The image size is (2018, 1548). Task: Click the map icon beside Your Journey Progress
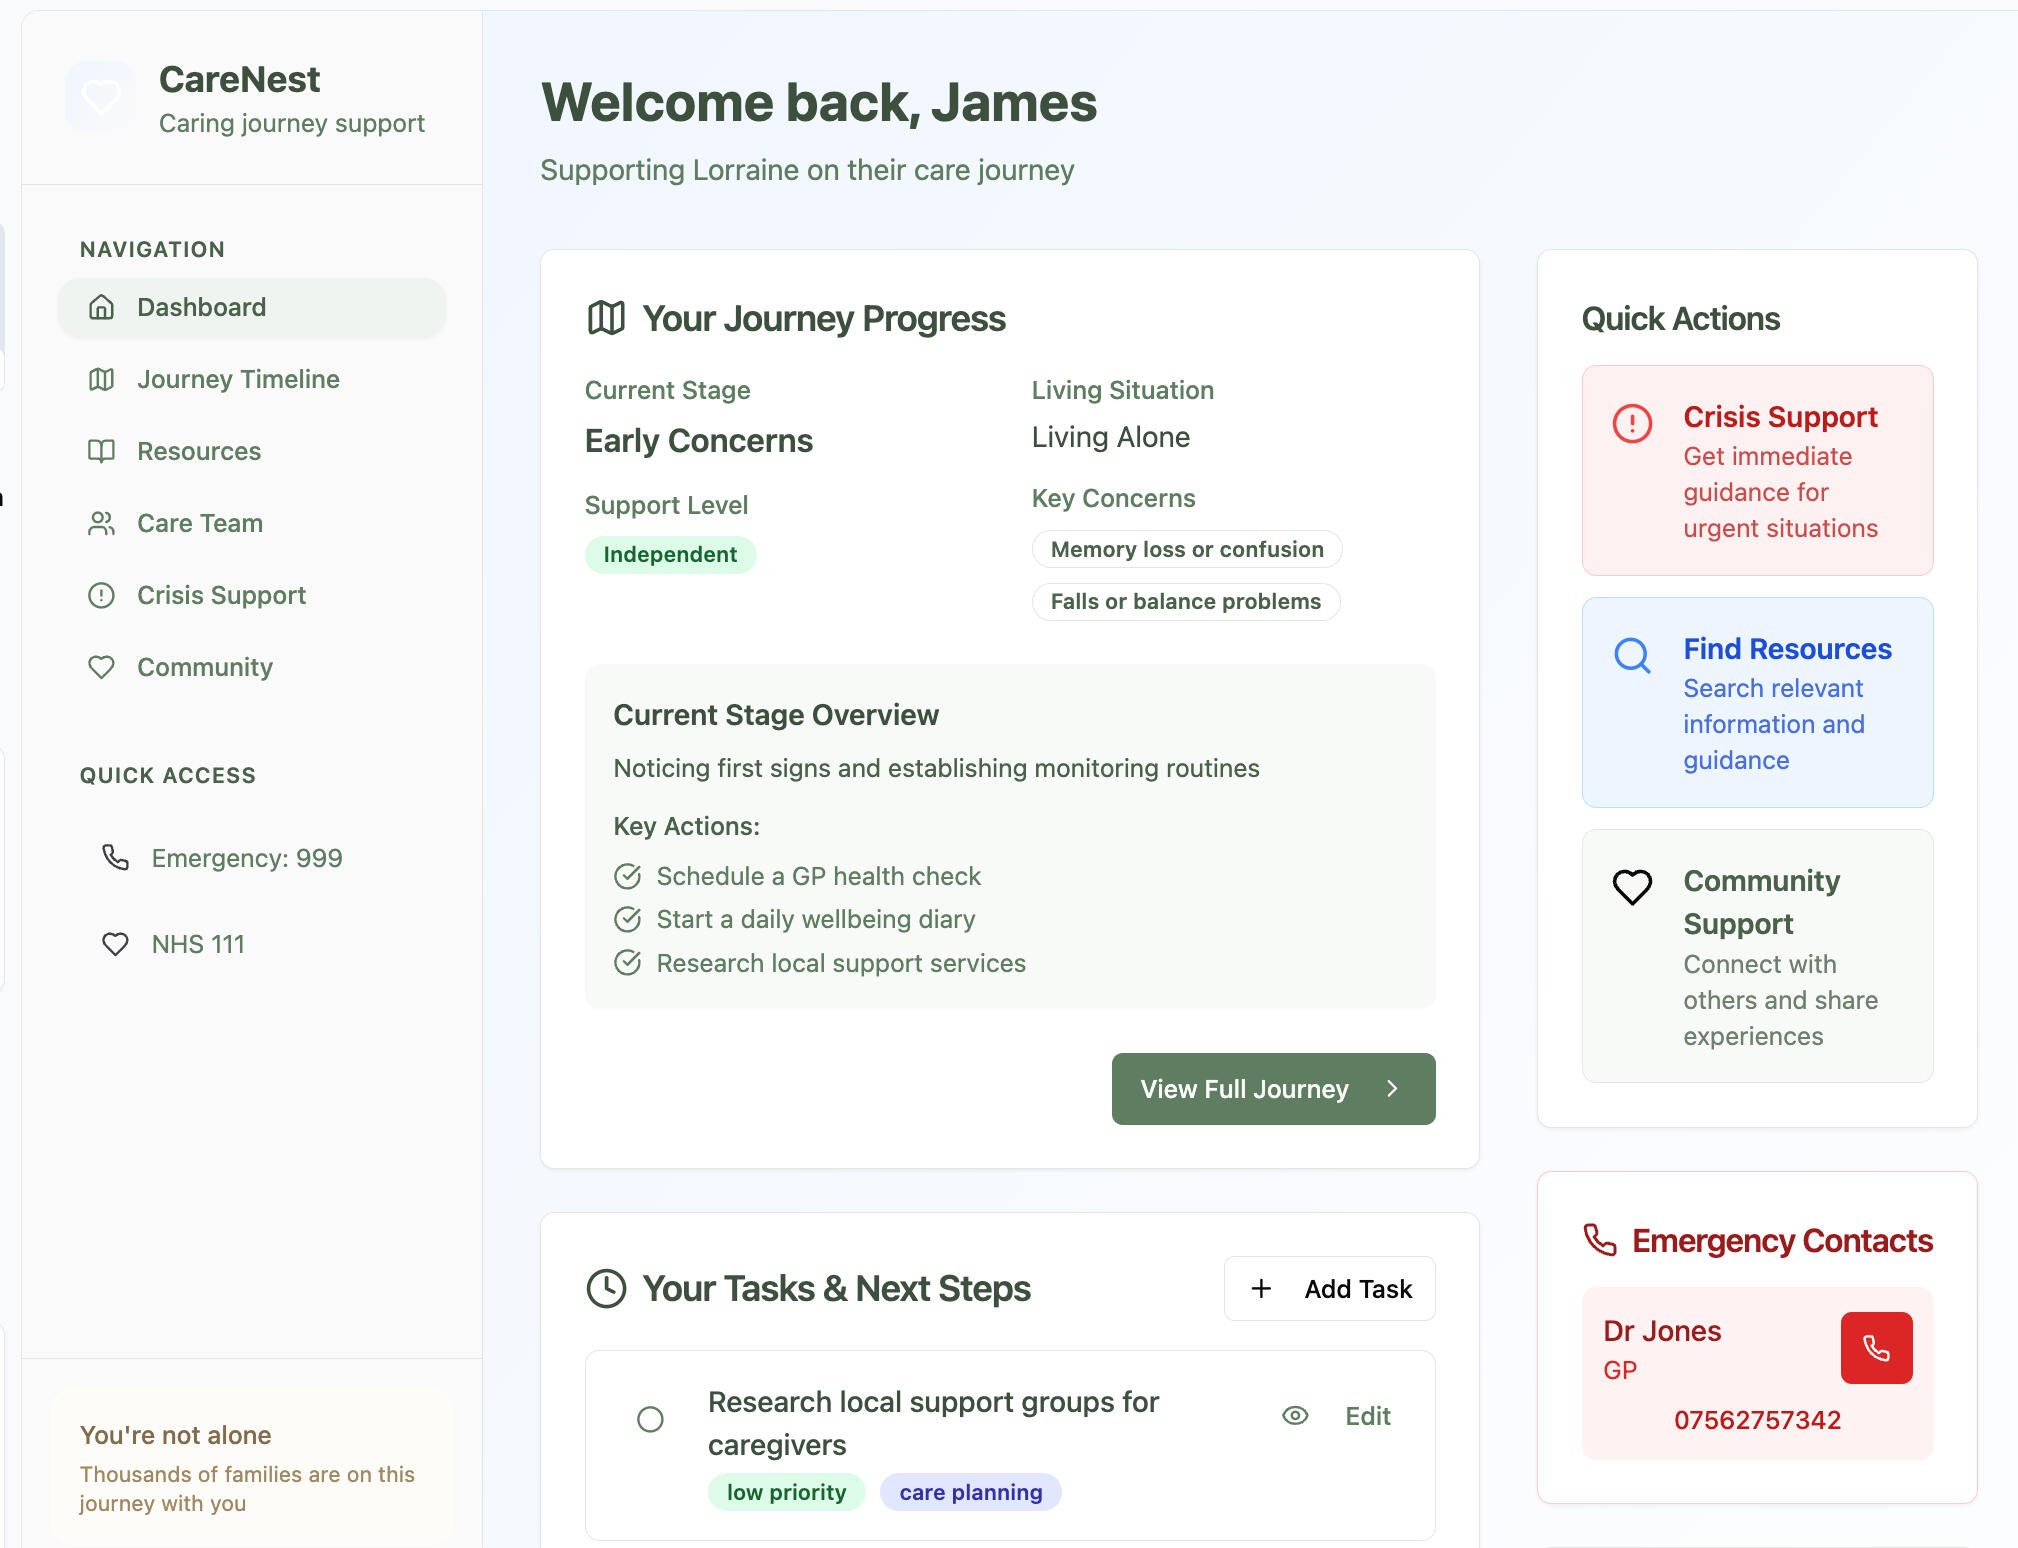coord(606,319)
